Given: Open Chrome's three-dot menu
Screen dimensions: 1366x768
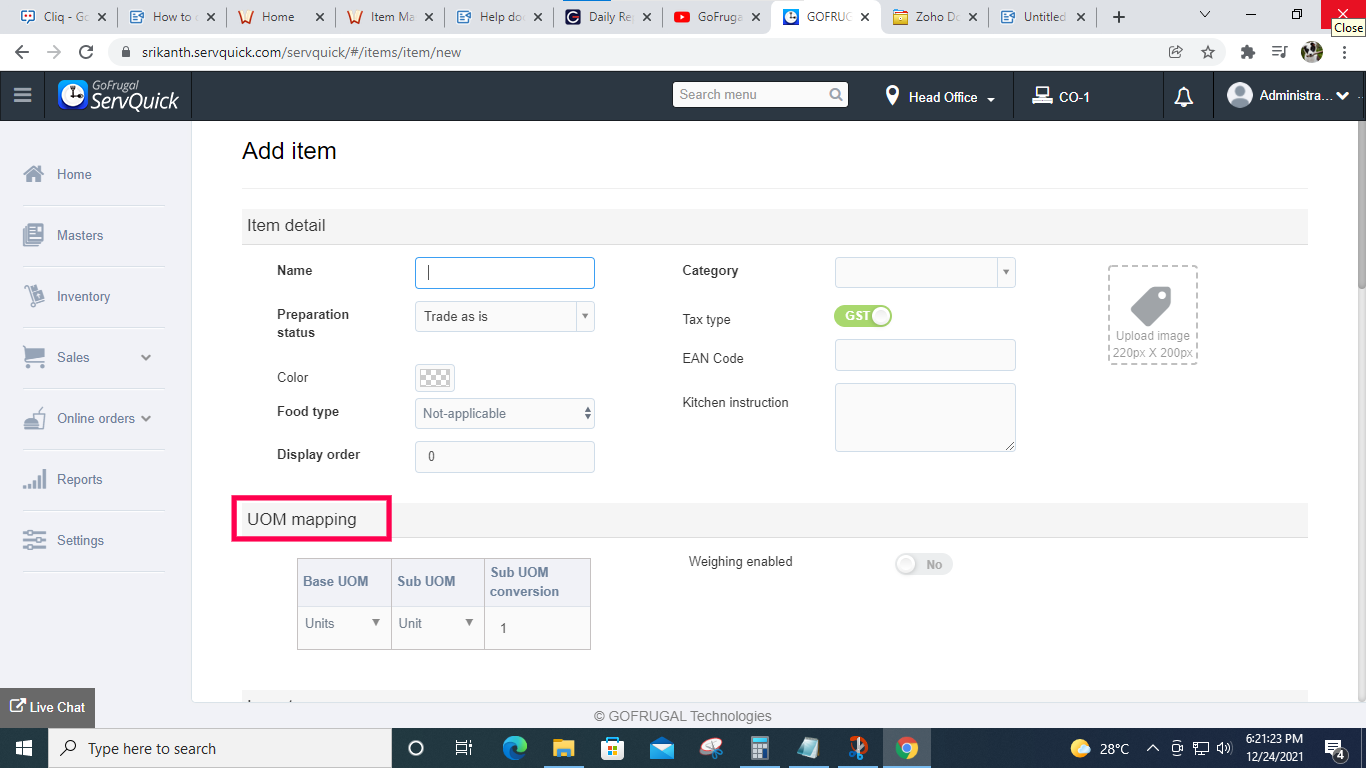Looking at the screenshot, I should click(1345, 52).
